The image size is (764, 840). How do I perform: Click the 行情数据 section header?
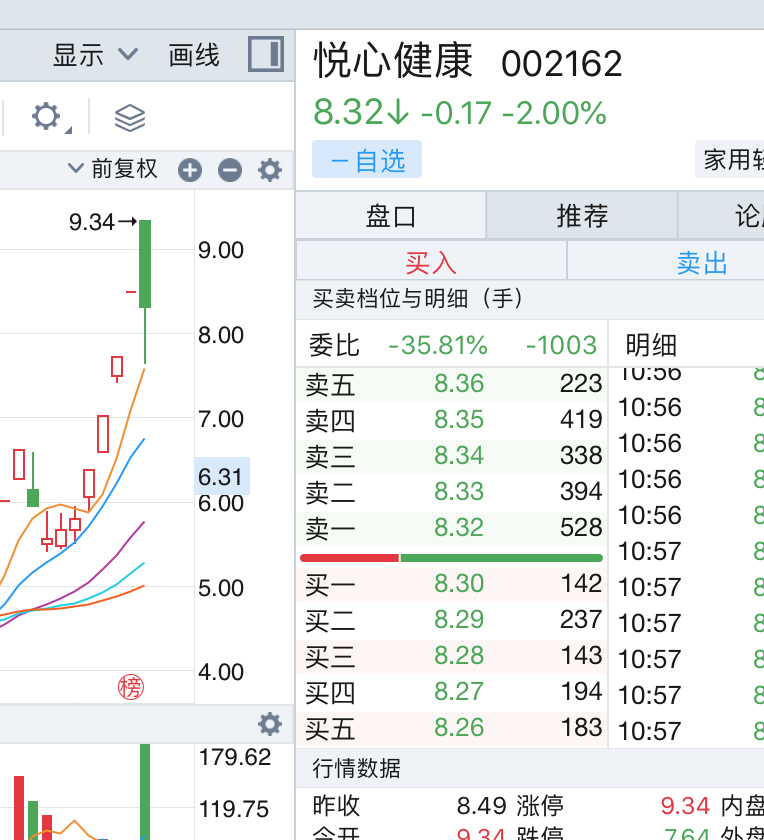point(356,768)
